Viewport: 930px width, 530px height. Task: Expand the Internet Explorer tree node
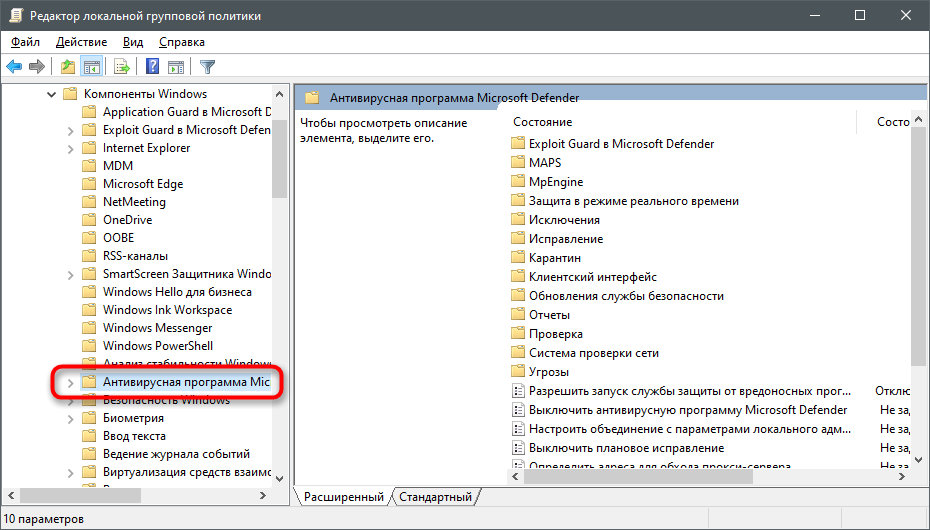(x=70, y=148)
